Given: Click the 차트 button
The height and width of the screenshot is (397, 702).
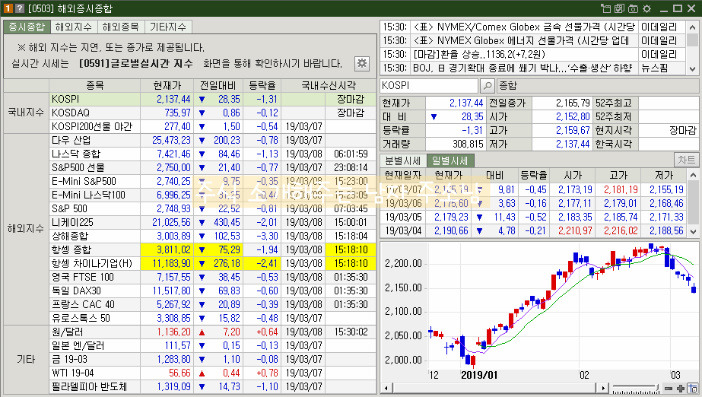Looking at the screenshot, I should 686,160.
